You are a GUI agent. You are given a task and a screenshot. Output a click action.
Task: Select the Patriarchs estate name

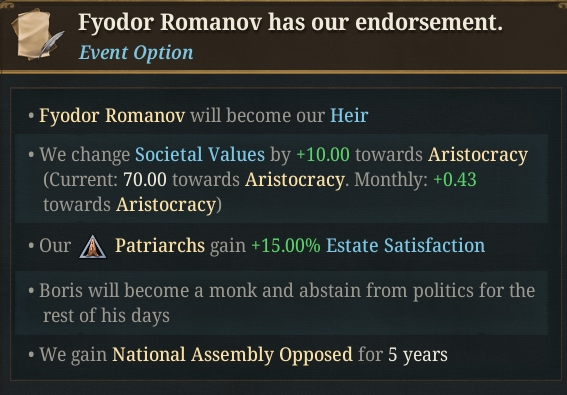coord(160,245)
